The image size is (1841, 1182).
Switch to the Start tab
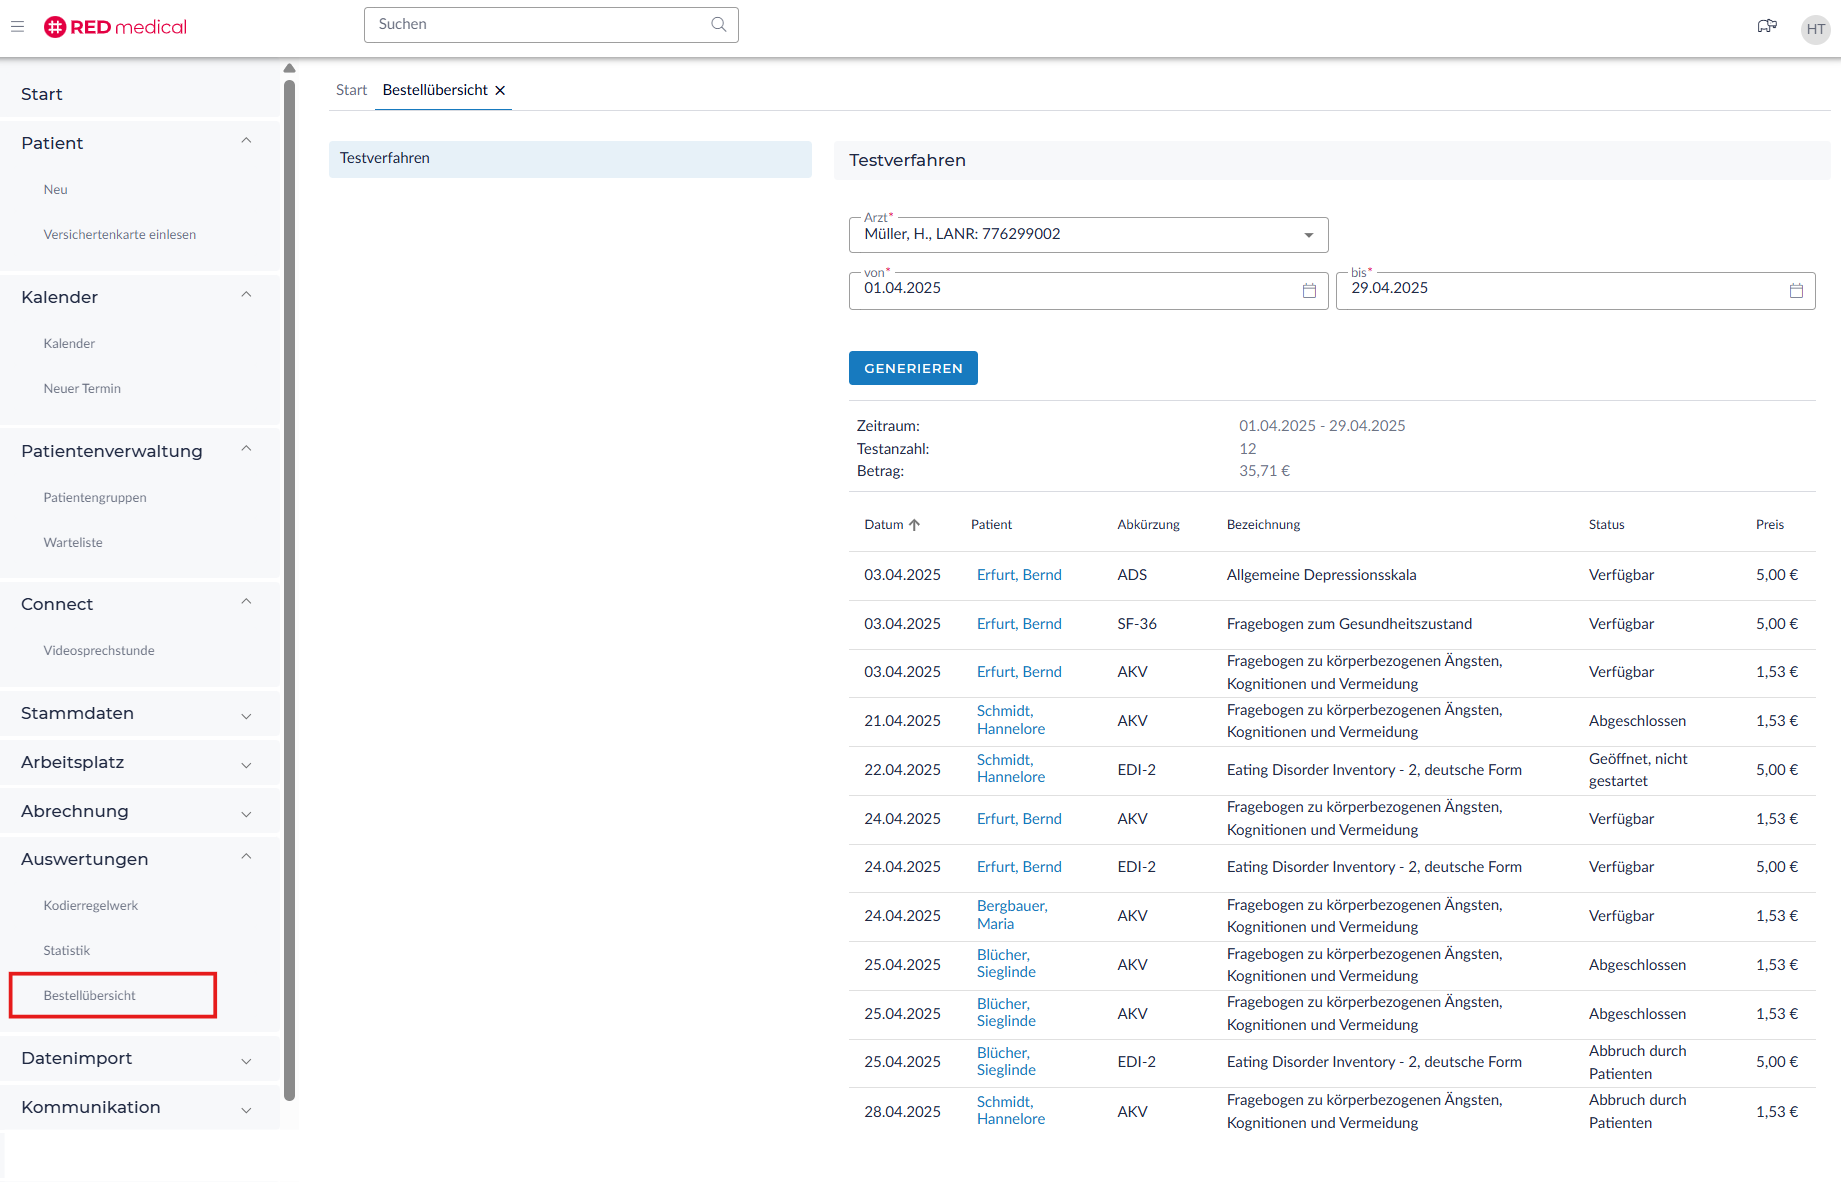pyautogui.click(x=351, y=91)
